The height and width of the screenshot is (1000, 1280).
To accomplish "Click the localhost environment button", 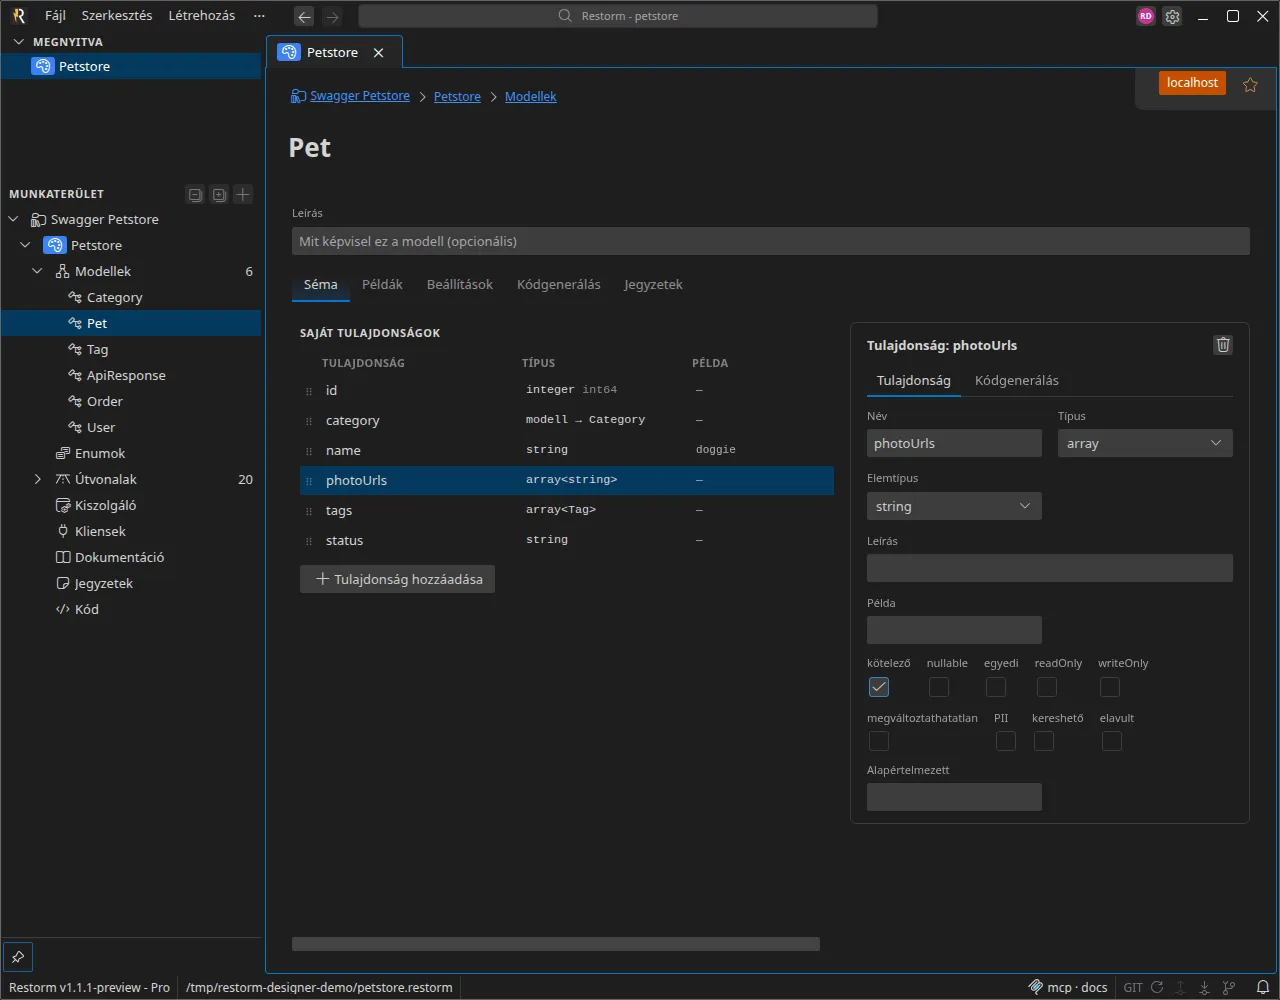I will 1192,83.
